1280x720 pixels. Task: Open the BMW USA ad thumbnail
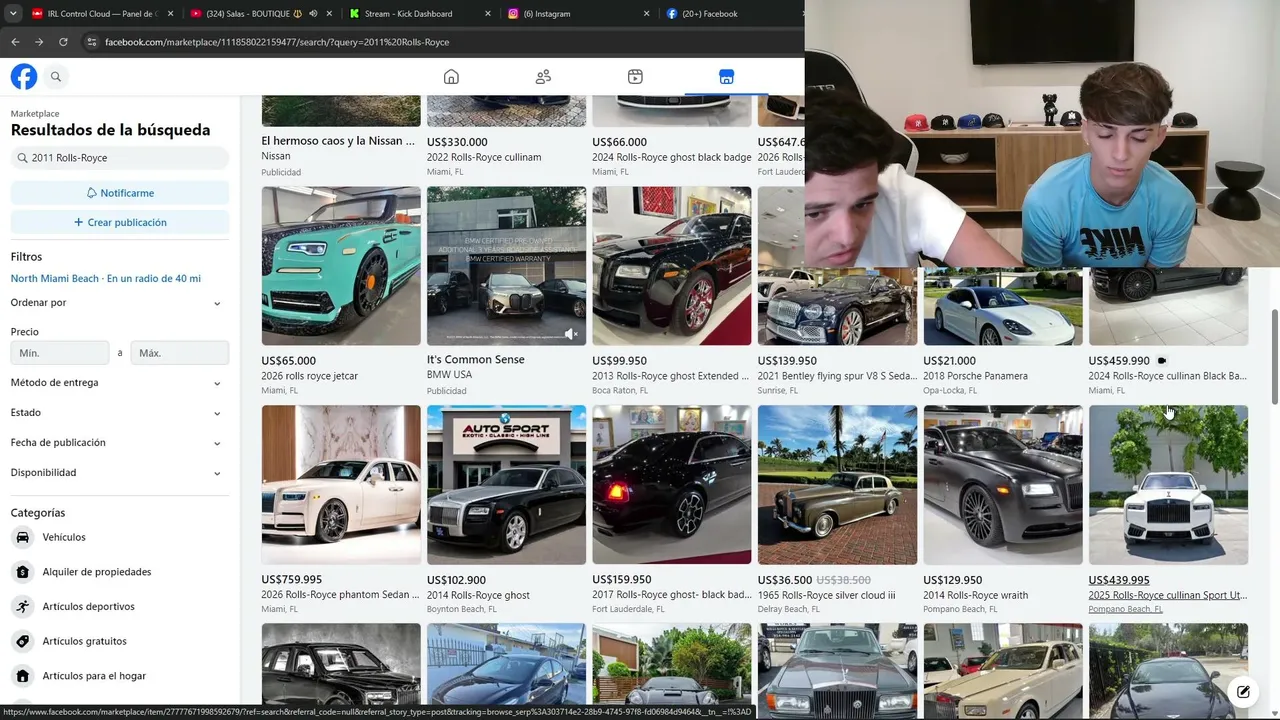507,266
